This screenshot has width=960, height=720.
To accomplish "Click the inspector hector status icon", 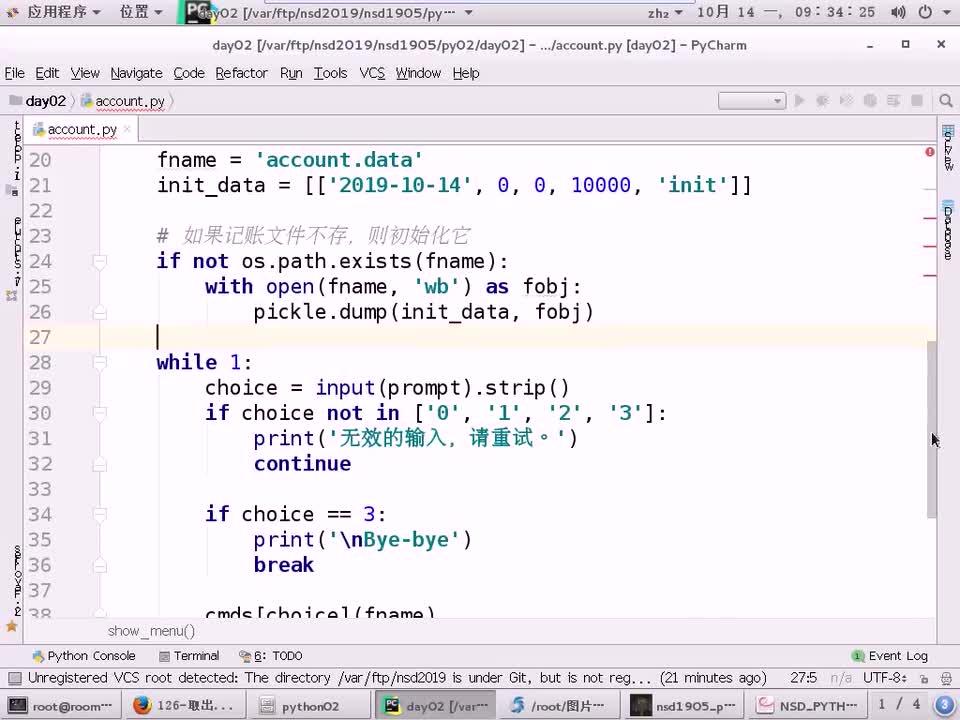I will pos(946,678).
